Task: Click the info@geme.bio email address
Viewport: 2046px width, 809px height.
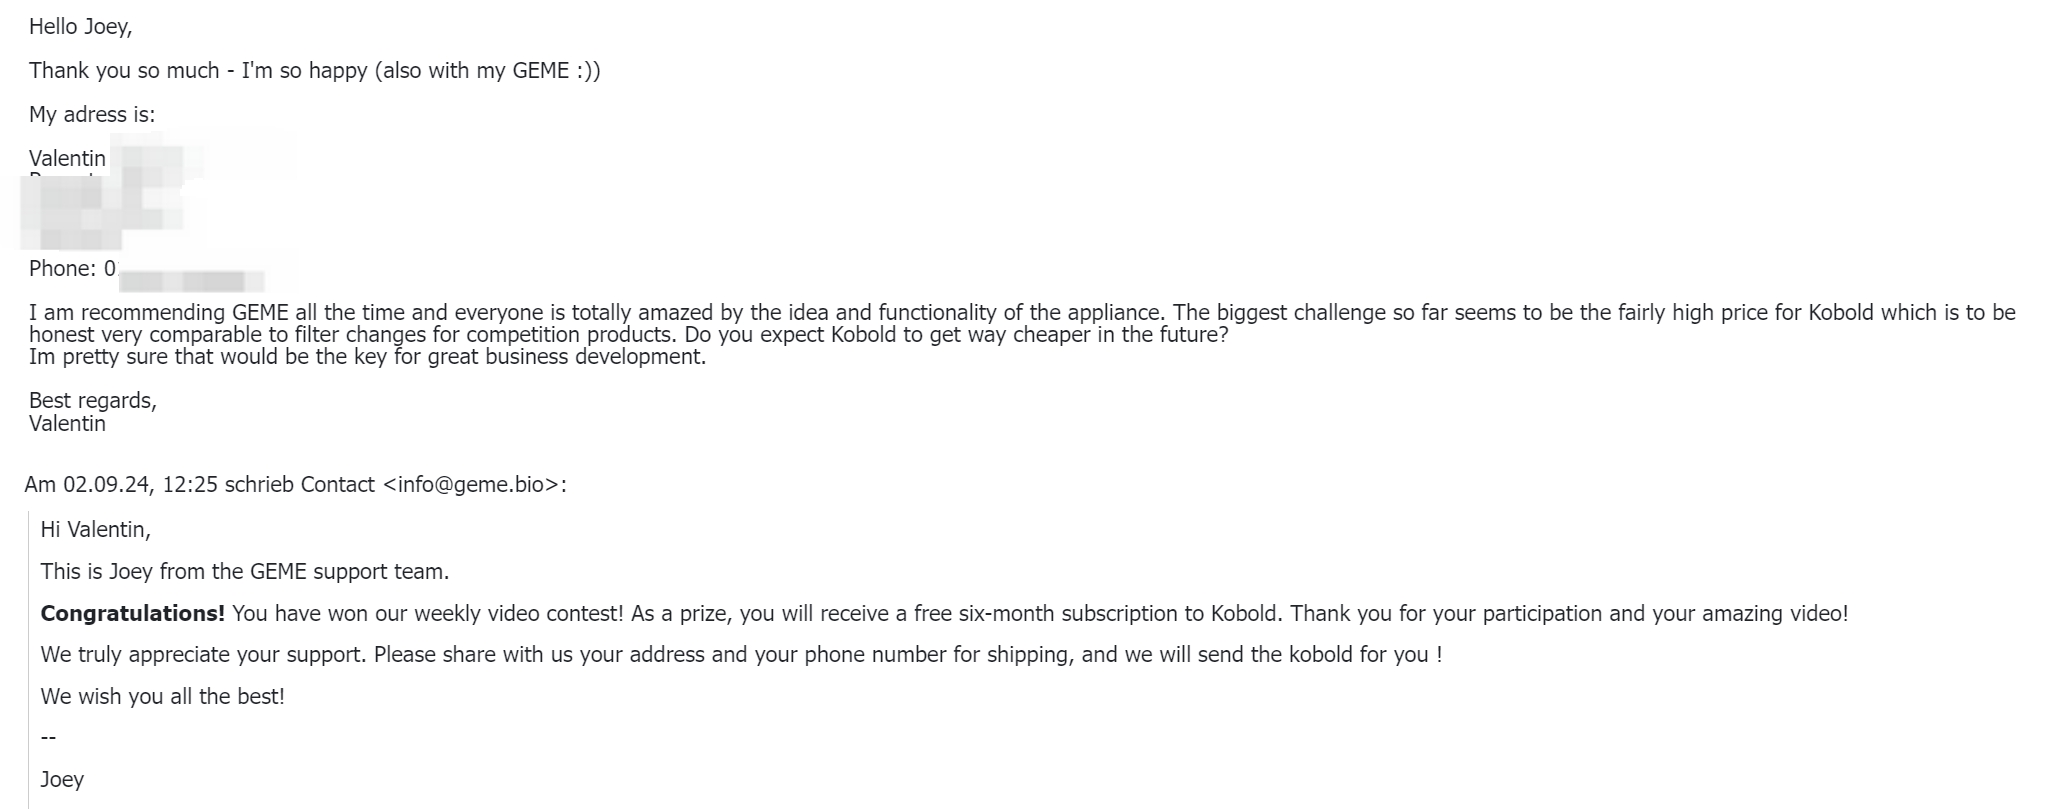Action: 478,485
